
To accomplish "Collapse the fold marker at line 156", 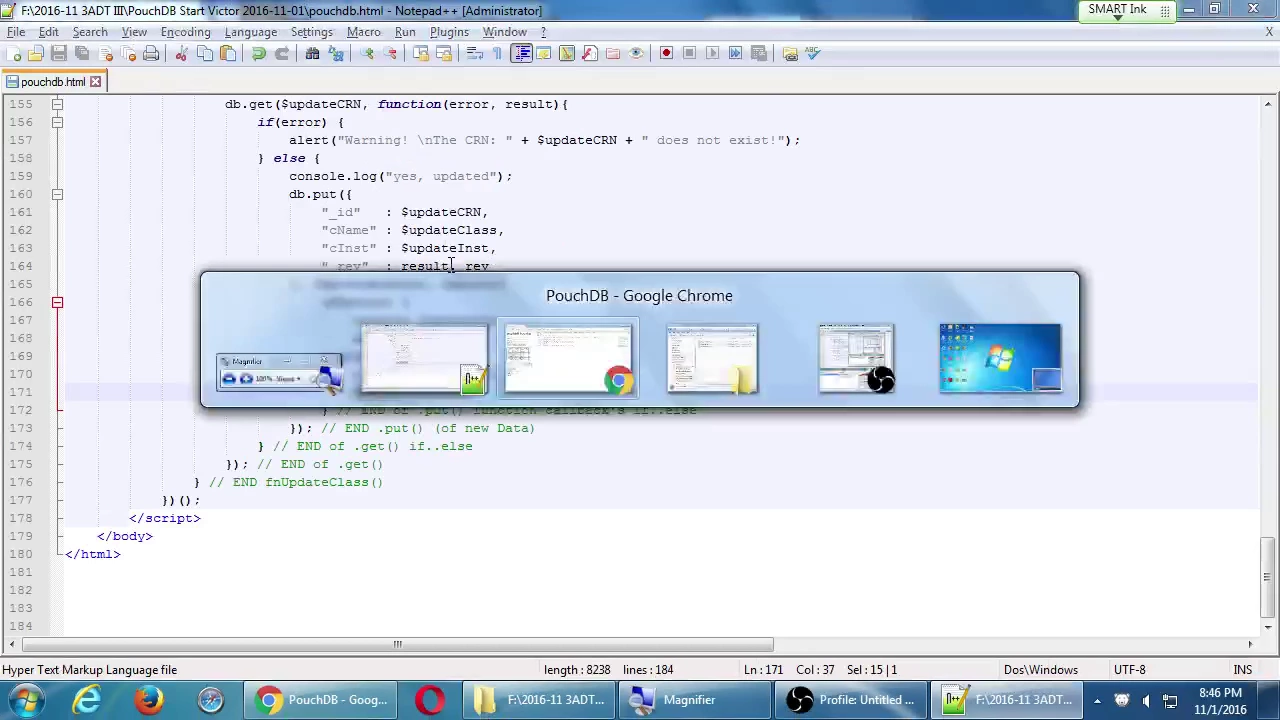I will point(57,122).
